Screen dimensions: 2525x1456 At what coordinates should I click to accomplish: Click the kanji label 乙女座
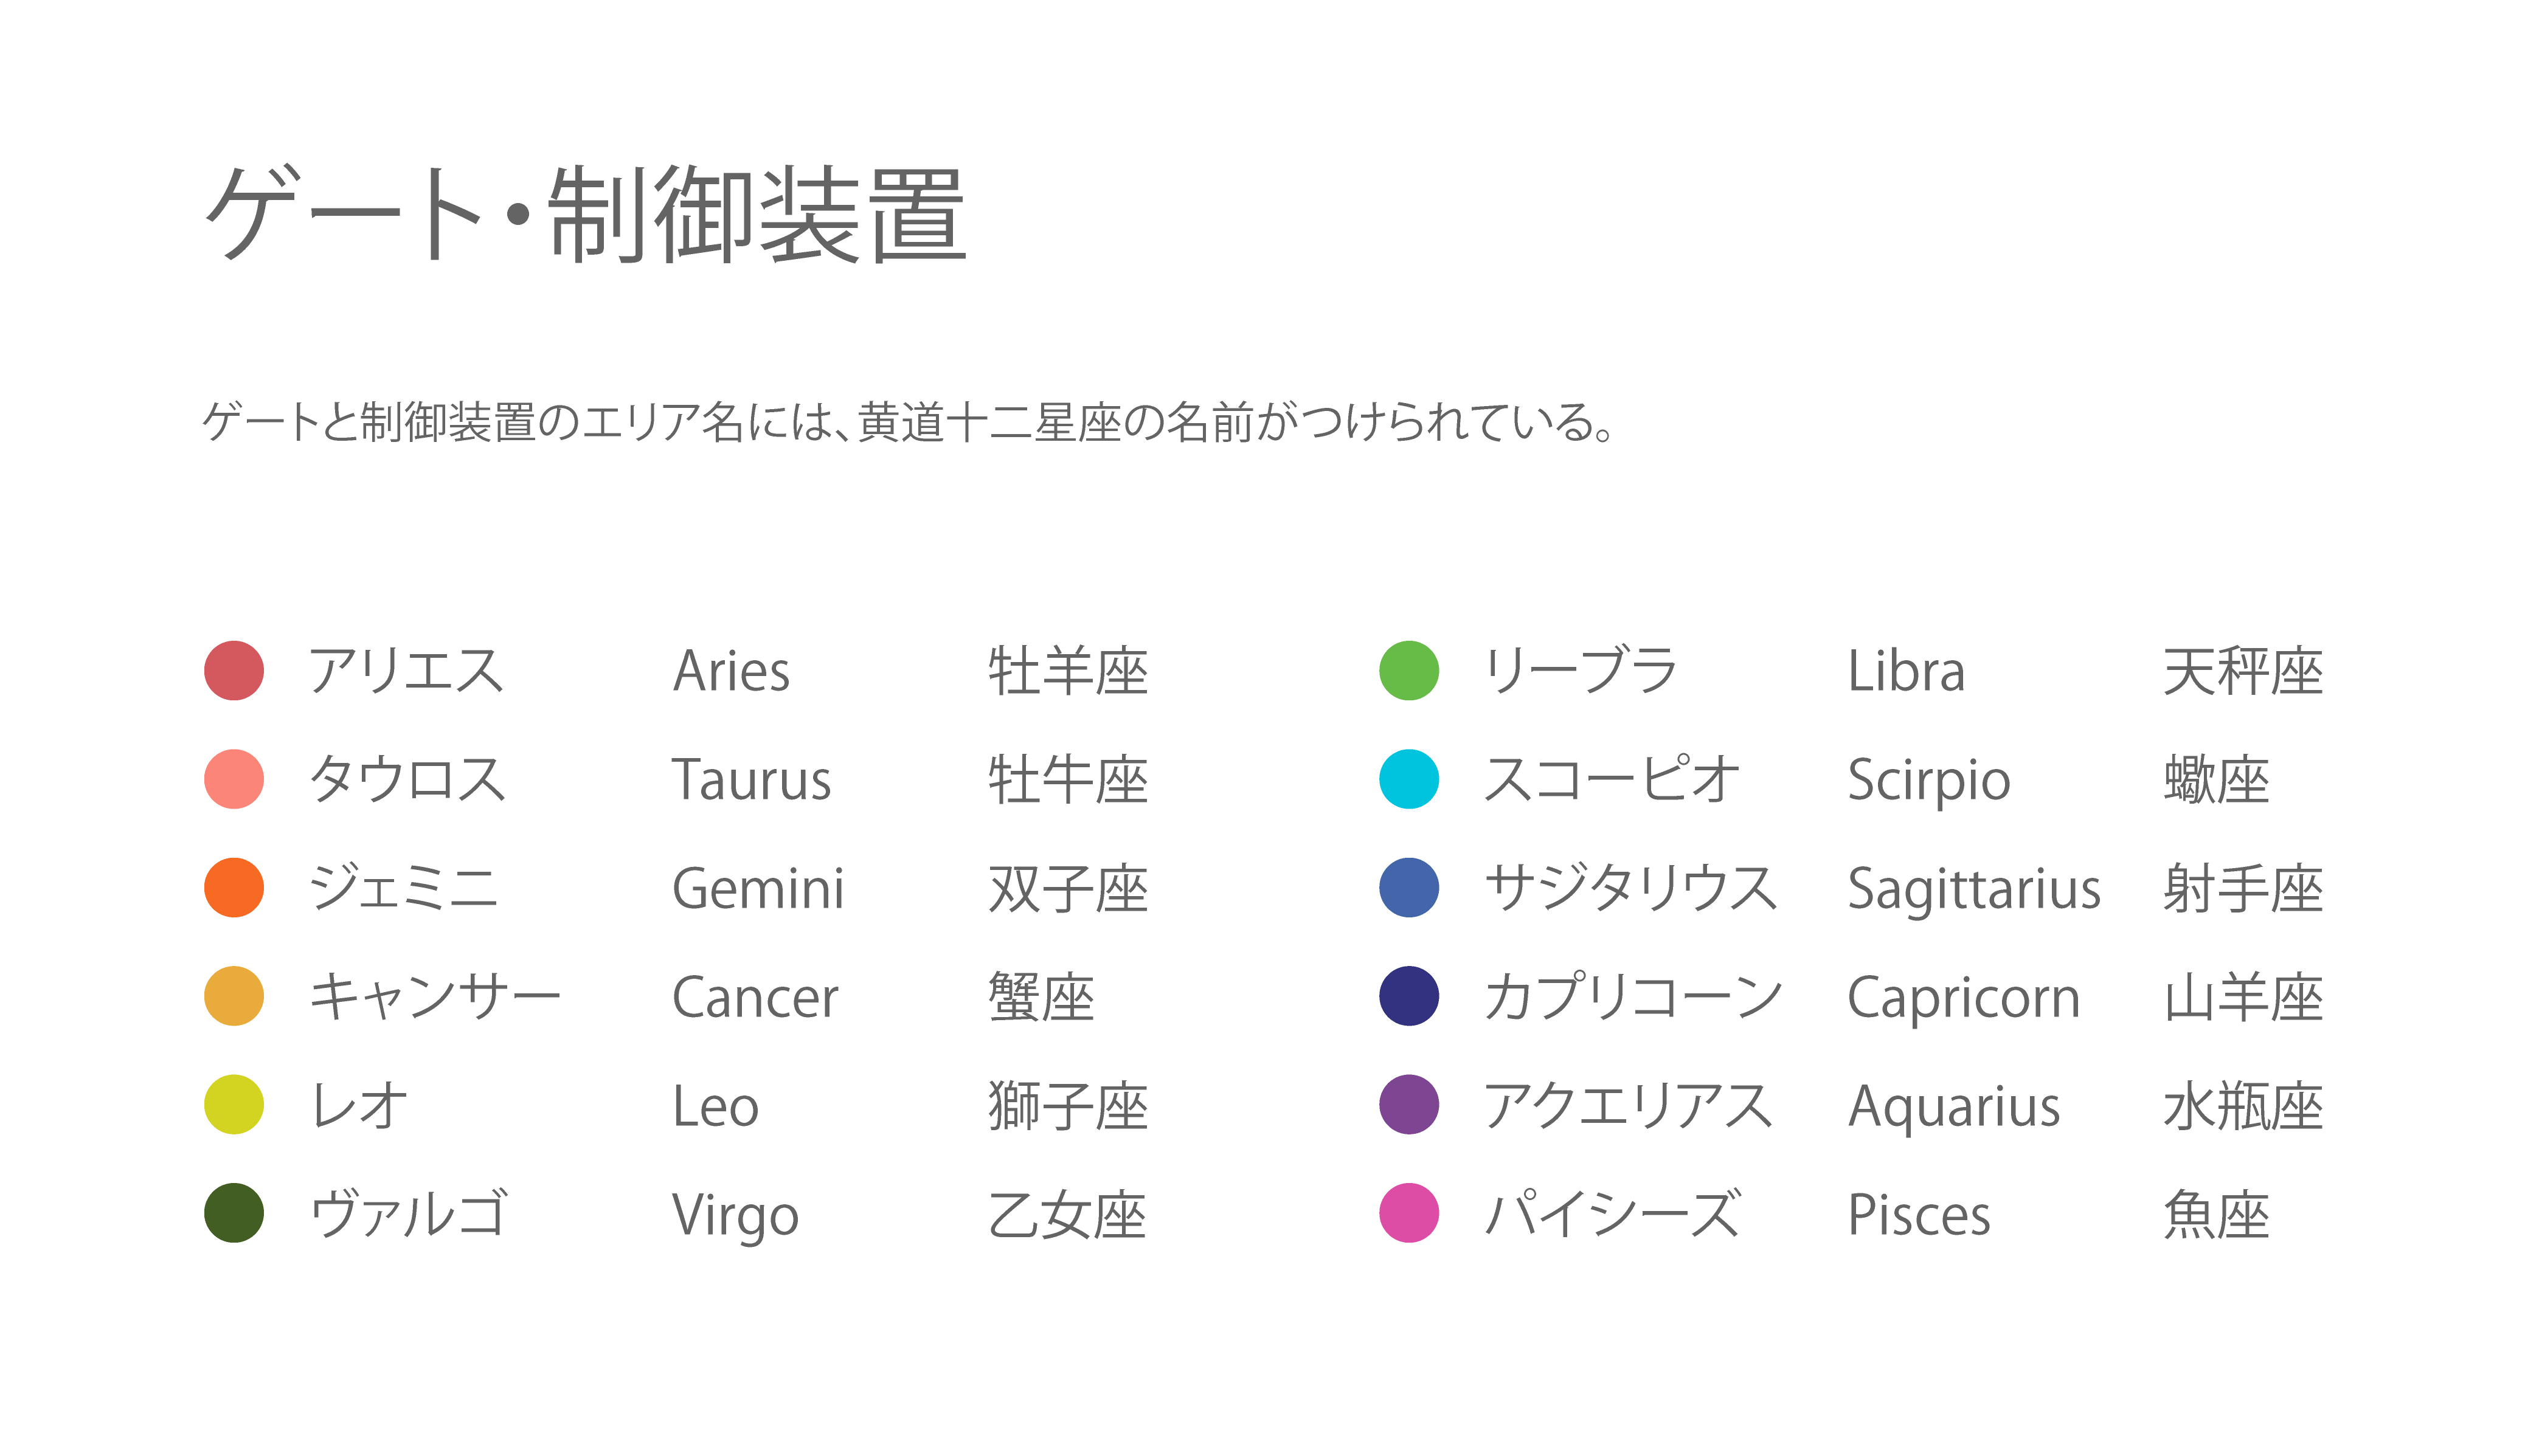pyautogui.click(x=1067, y=1215)
